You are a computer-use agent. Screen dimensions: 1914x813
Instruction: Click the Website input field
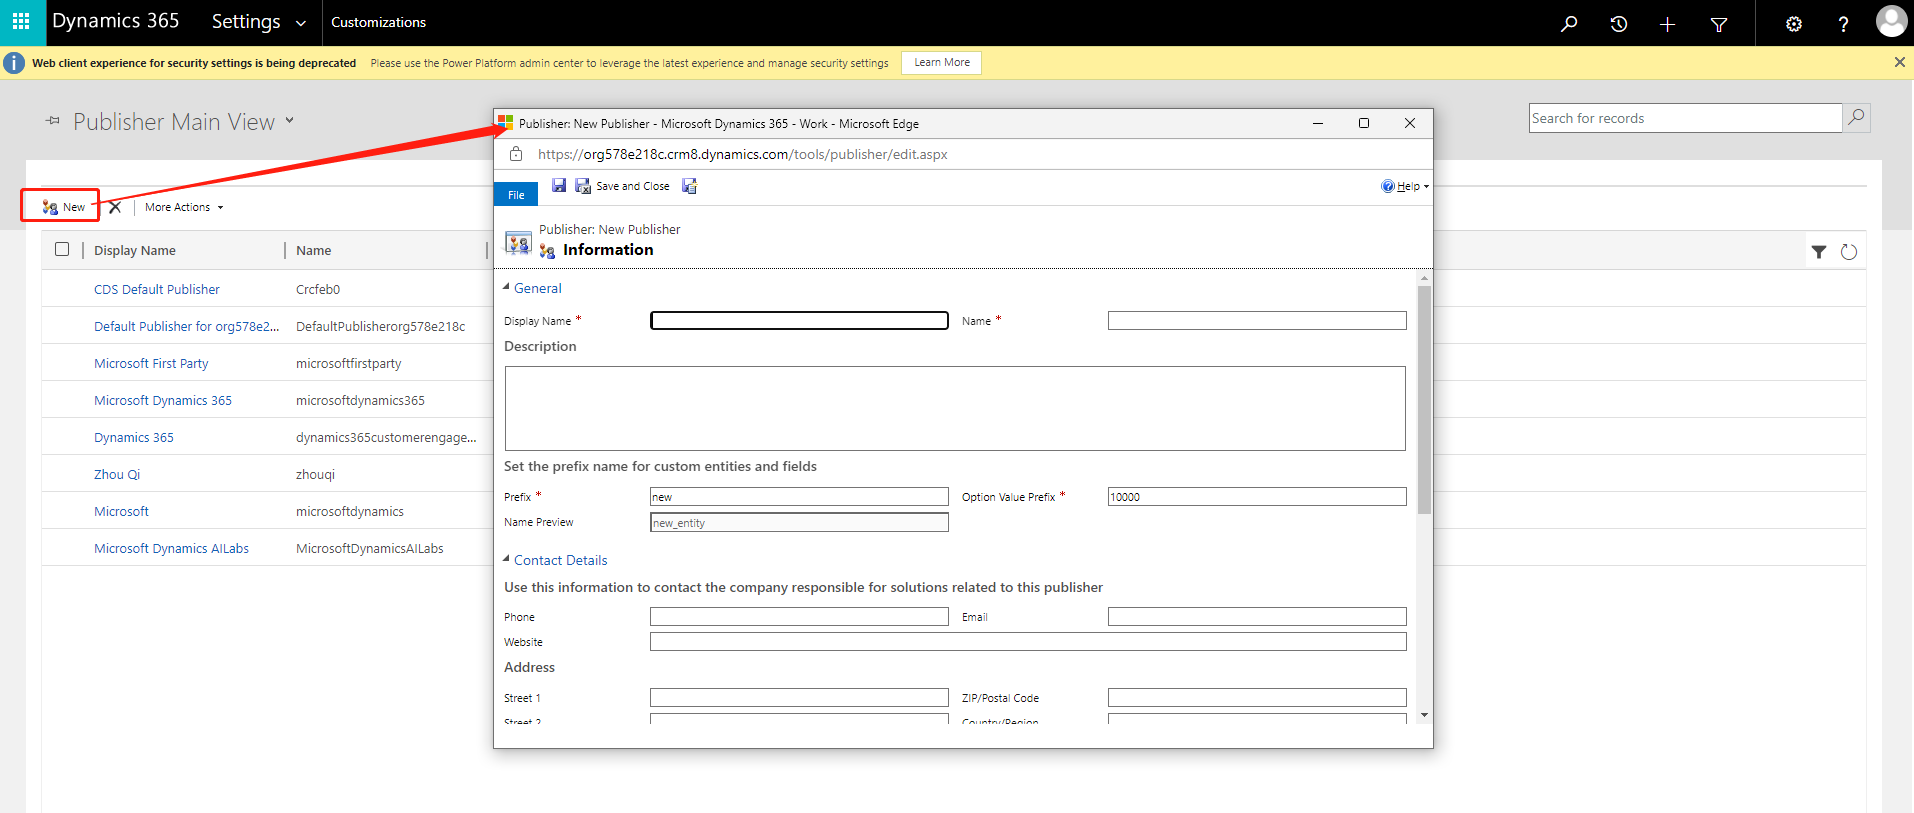pos(1028,642)
